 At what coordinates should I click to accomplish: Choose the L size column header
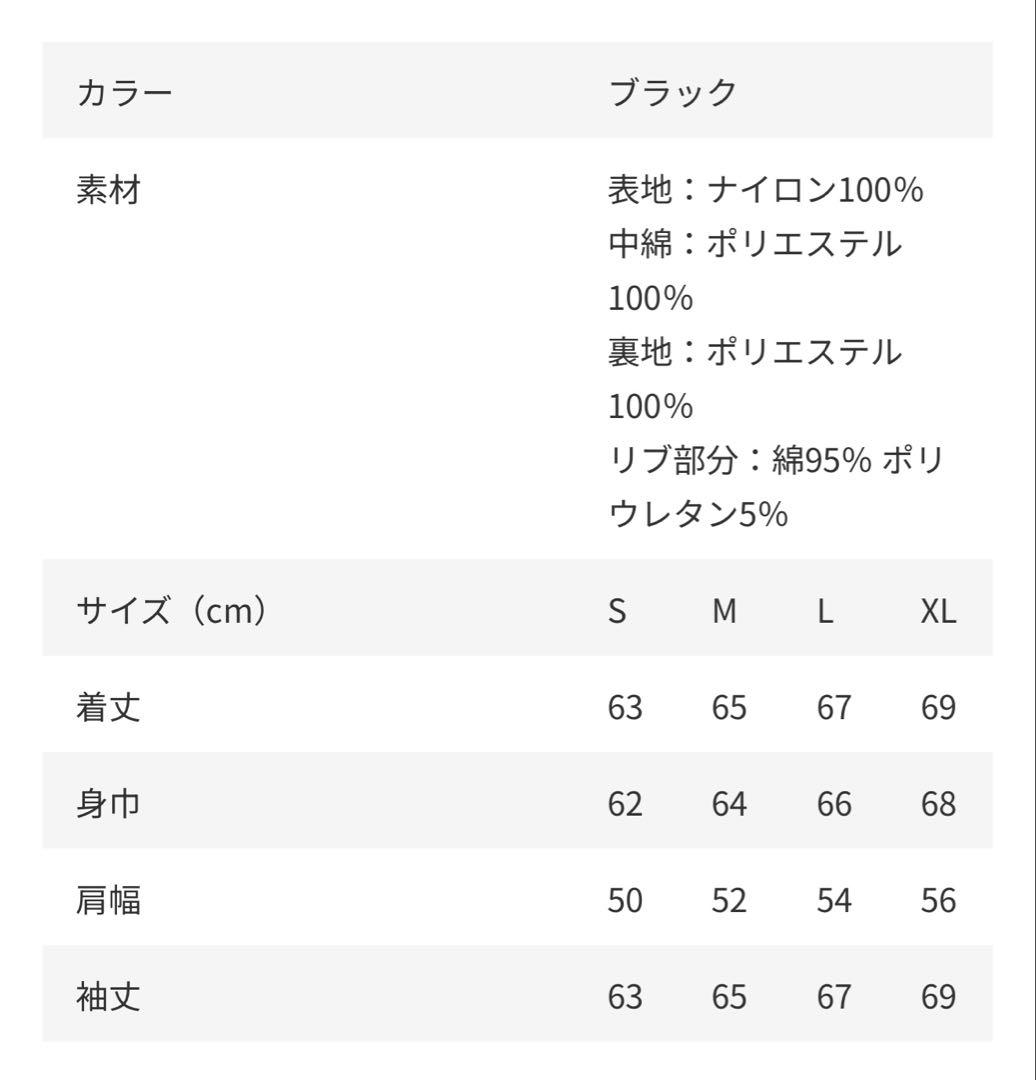825,610
